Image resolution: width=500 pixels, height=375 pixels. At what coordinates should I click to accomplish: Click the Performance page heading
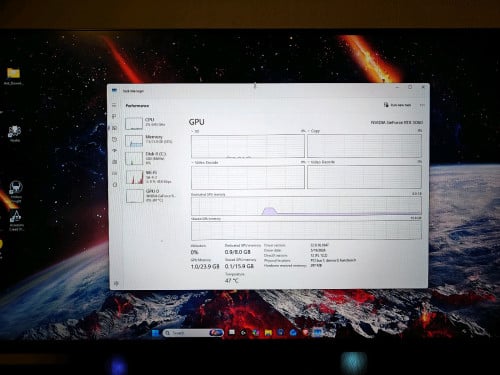pyautogui.click(x=137, y=106)
